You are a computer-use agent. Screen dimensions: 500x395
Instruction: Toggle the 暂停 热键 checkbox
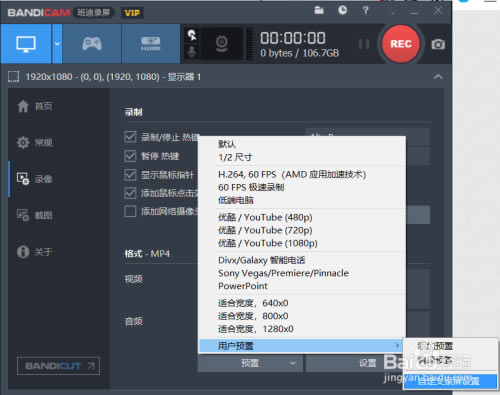pyautogui.click(x=130, y=156)
